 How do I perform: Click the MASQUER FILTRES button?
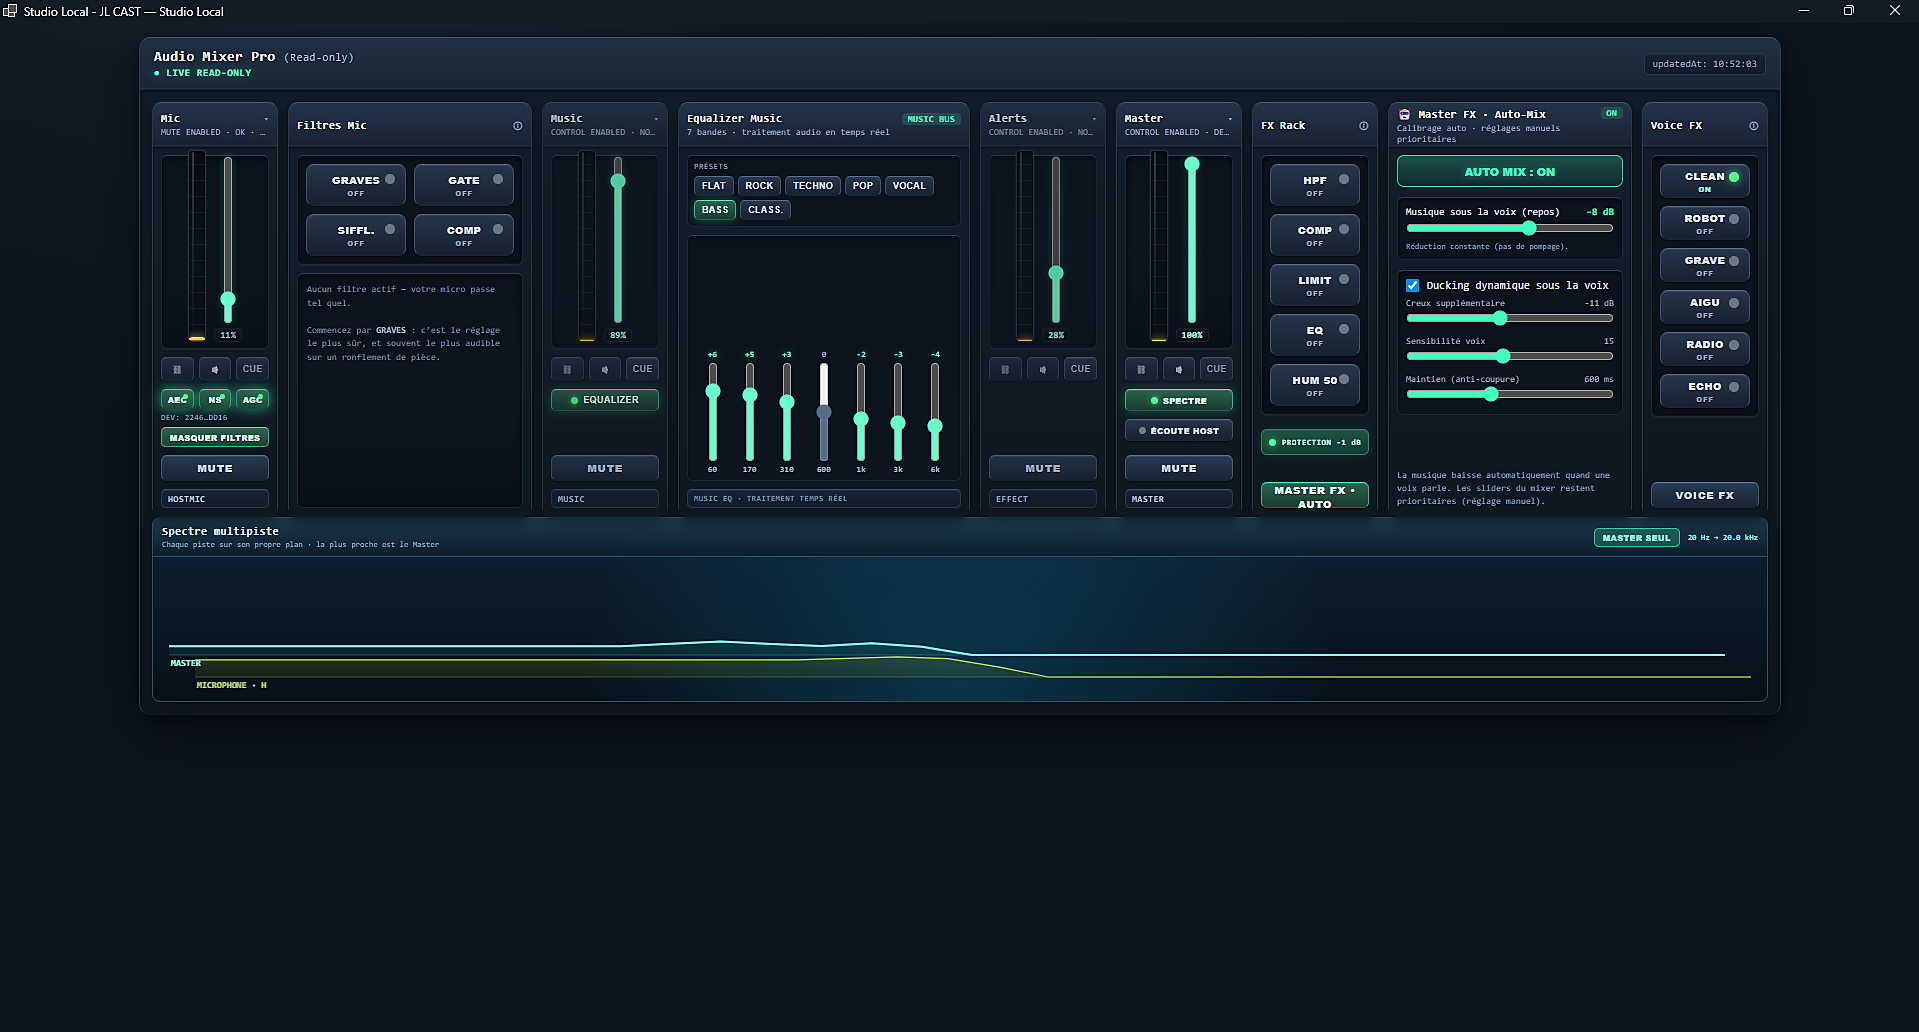pyautogui.click(x=215, y=438)
